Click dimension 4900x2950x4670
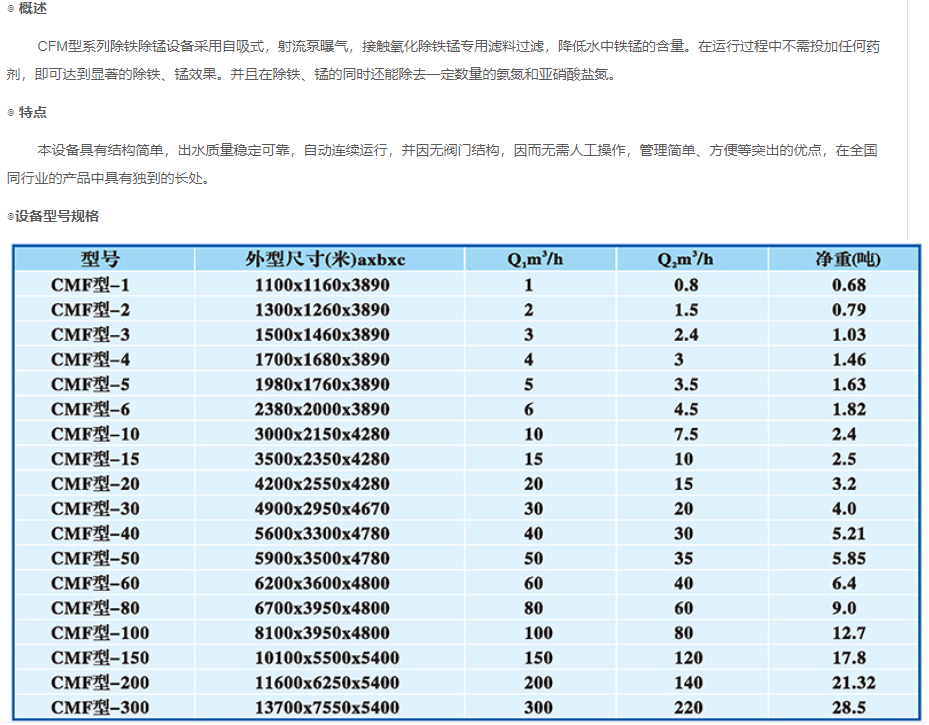Image resolution: width=929 pixels, height=725 pixels. pos(322,509)
